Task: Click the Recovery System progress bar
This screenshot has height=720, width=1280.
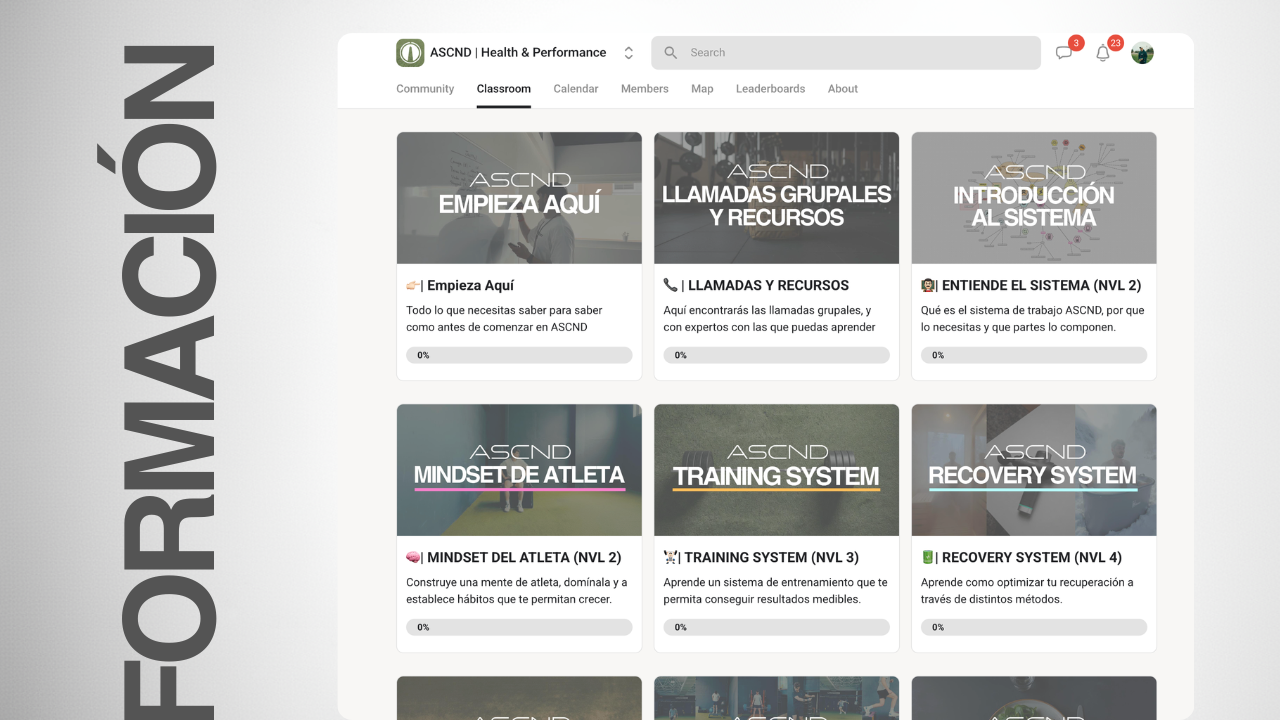Action: [x=1034, y=627]
